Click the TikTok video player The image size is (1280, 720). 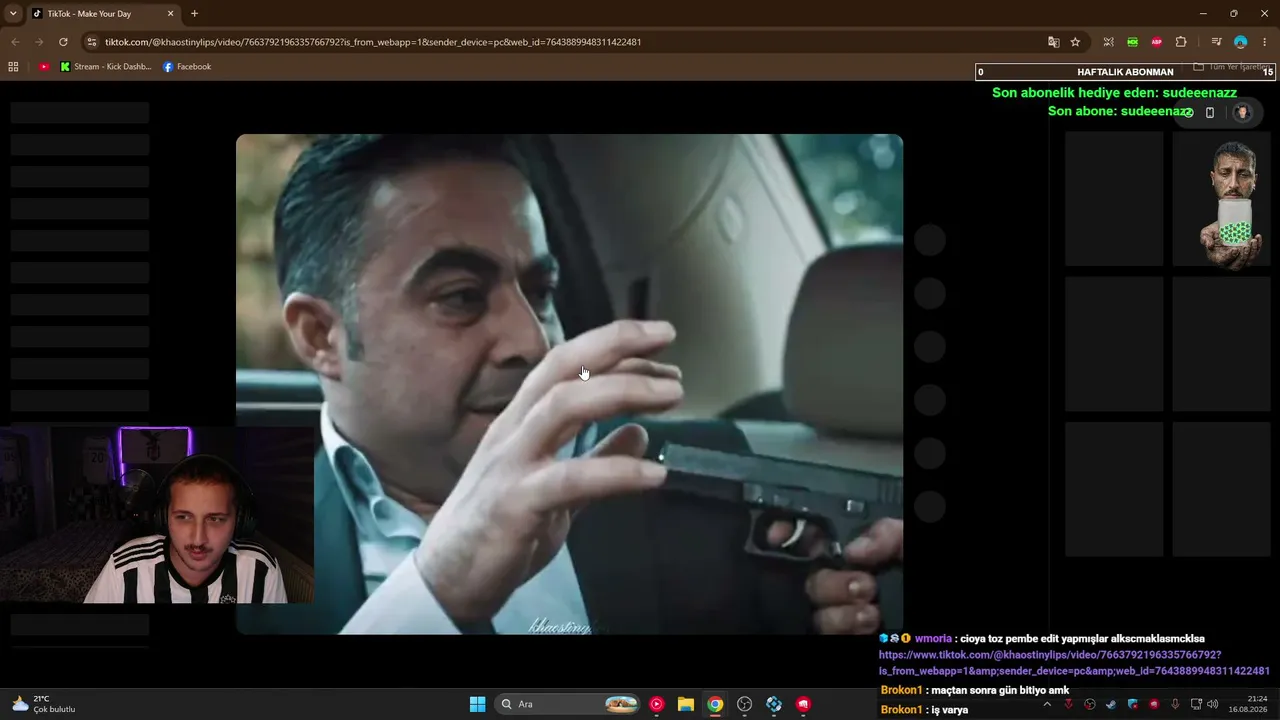coord(569,384)
